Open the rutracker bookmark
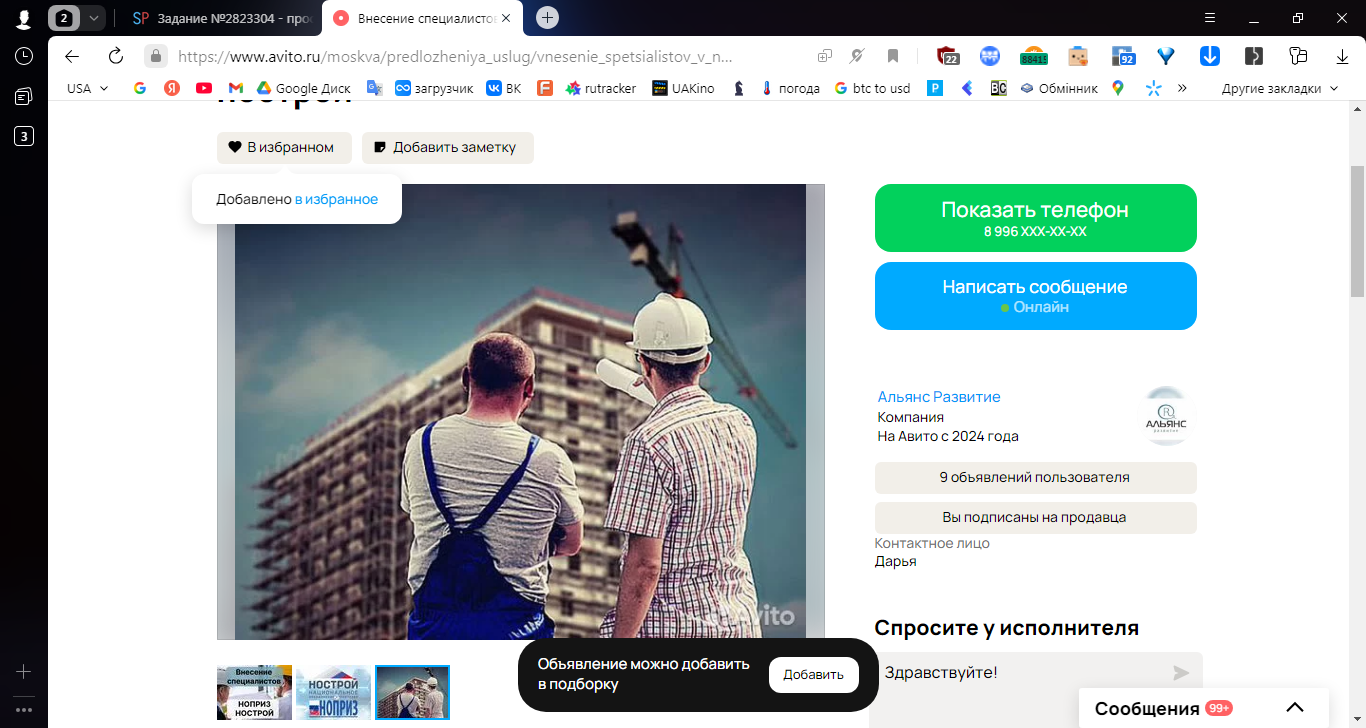Screen dimensions: 1366x728 point(600,88)
